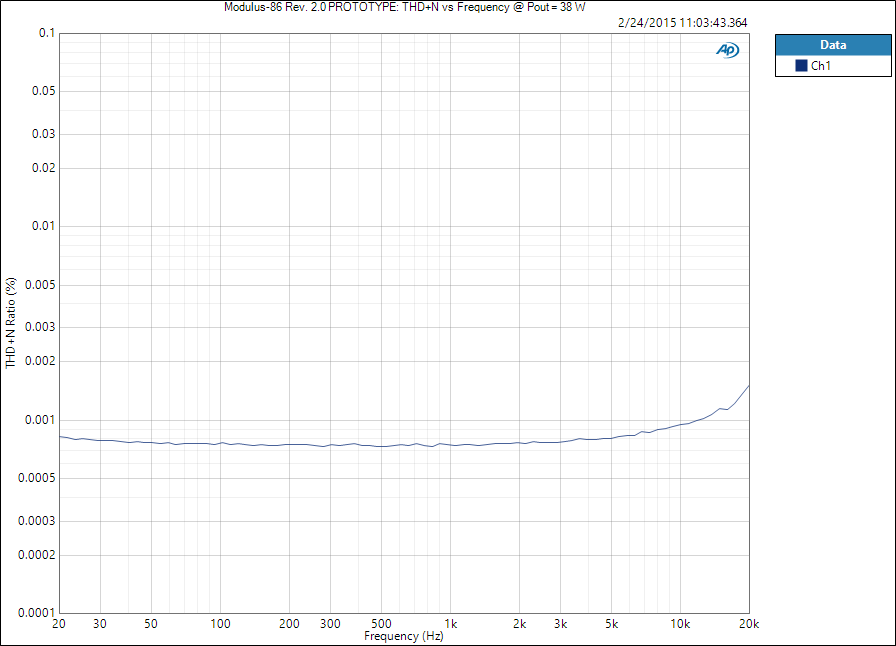
Task: Click the 300 tick label on frequency axis
Action: (330, 624)
